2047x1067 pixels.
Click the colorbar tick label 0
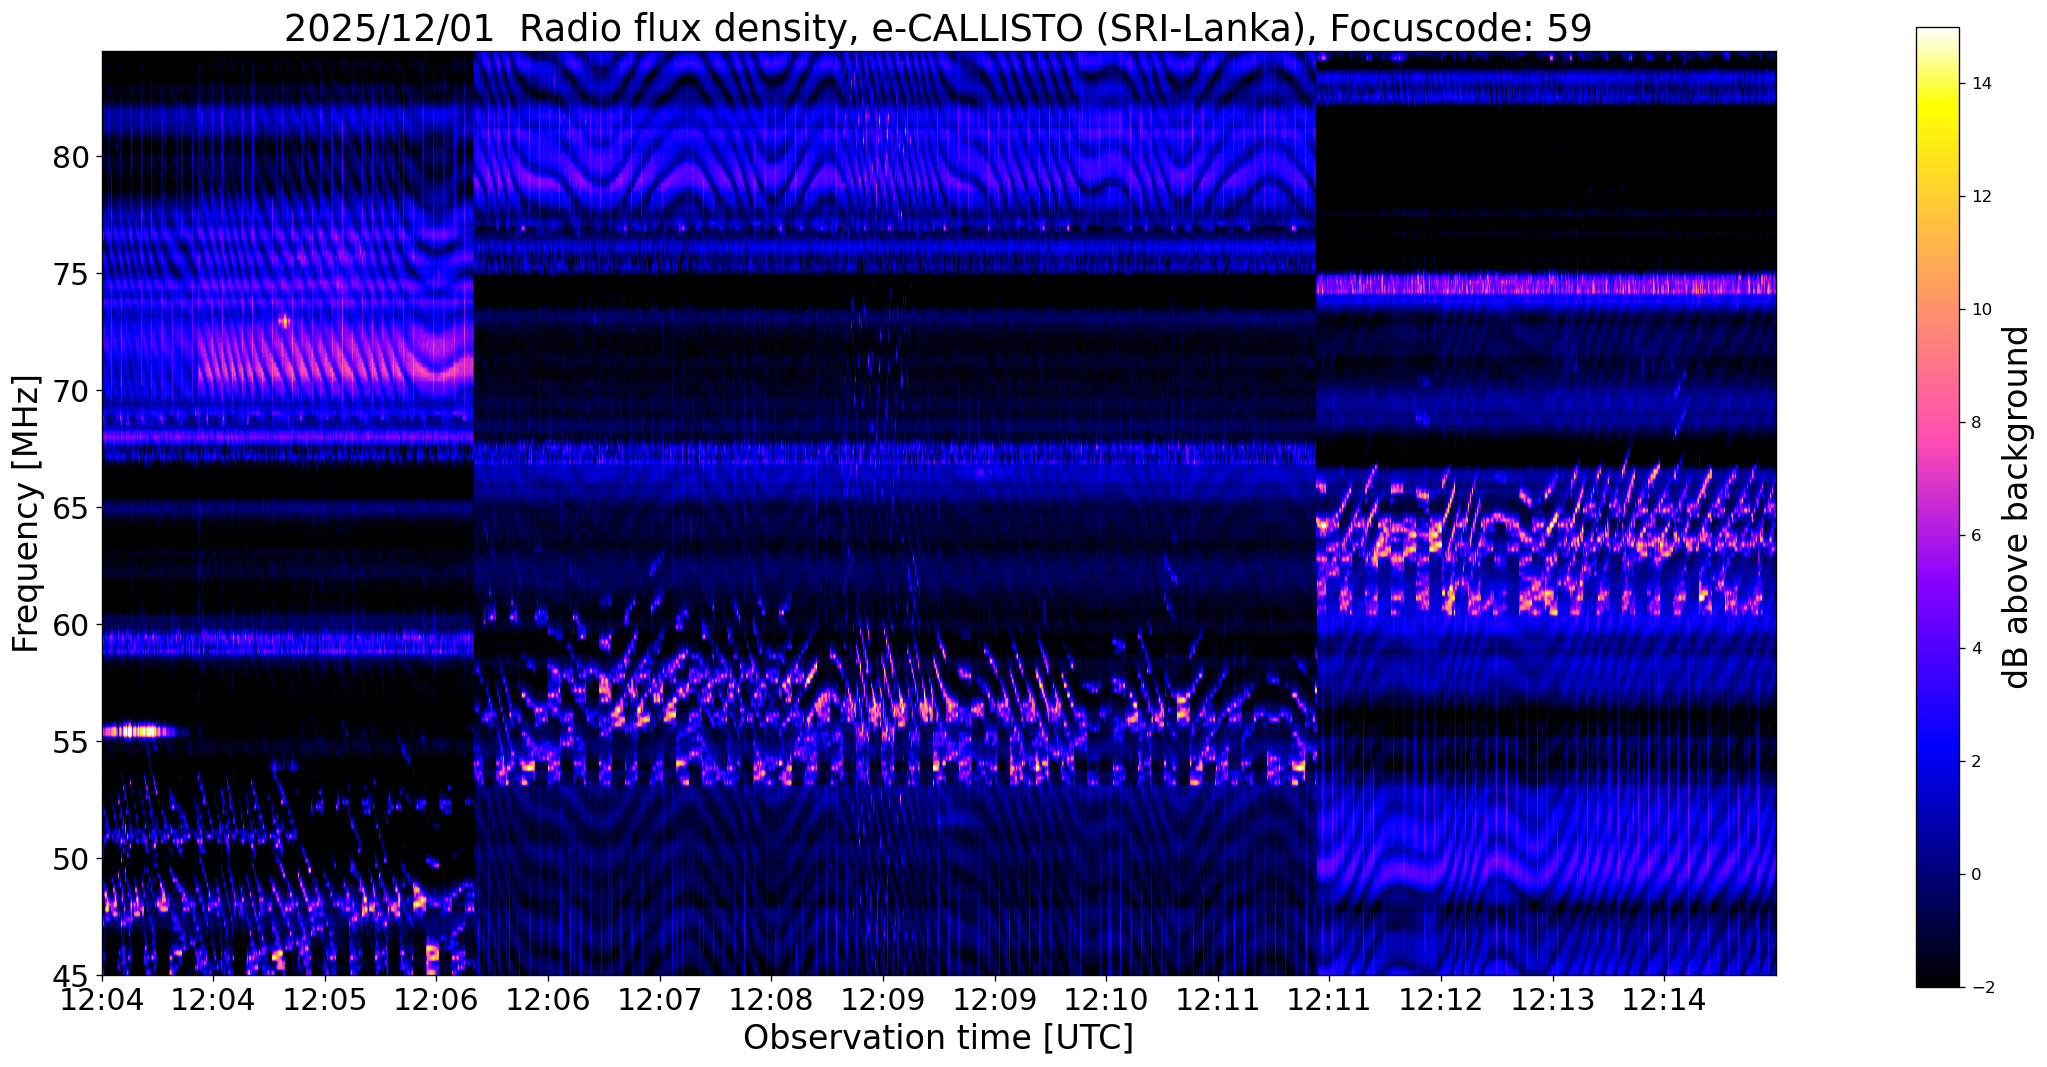tap(1976, 875)
